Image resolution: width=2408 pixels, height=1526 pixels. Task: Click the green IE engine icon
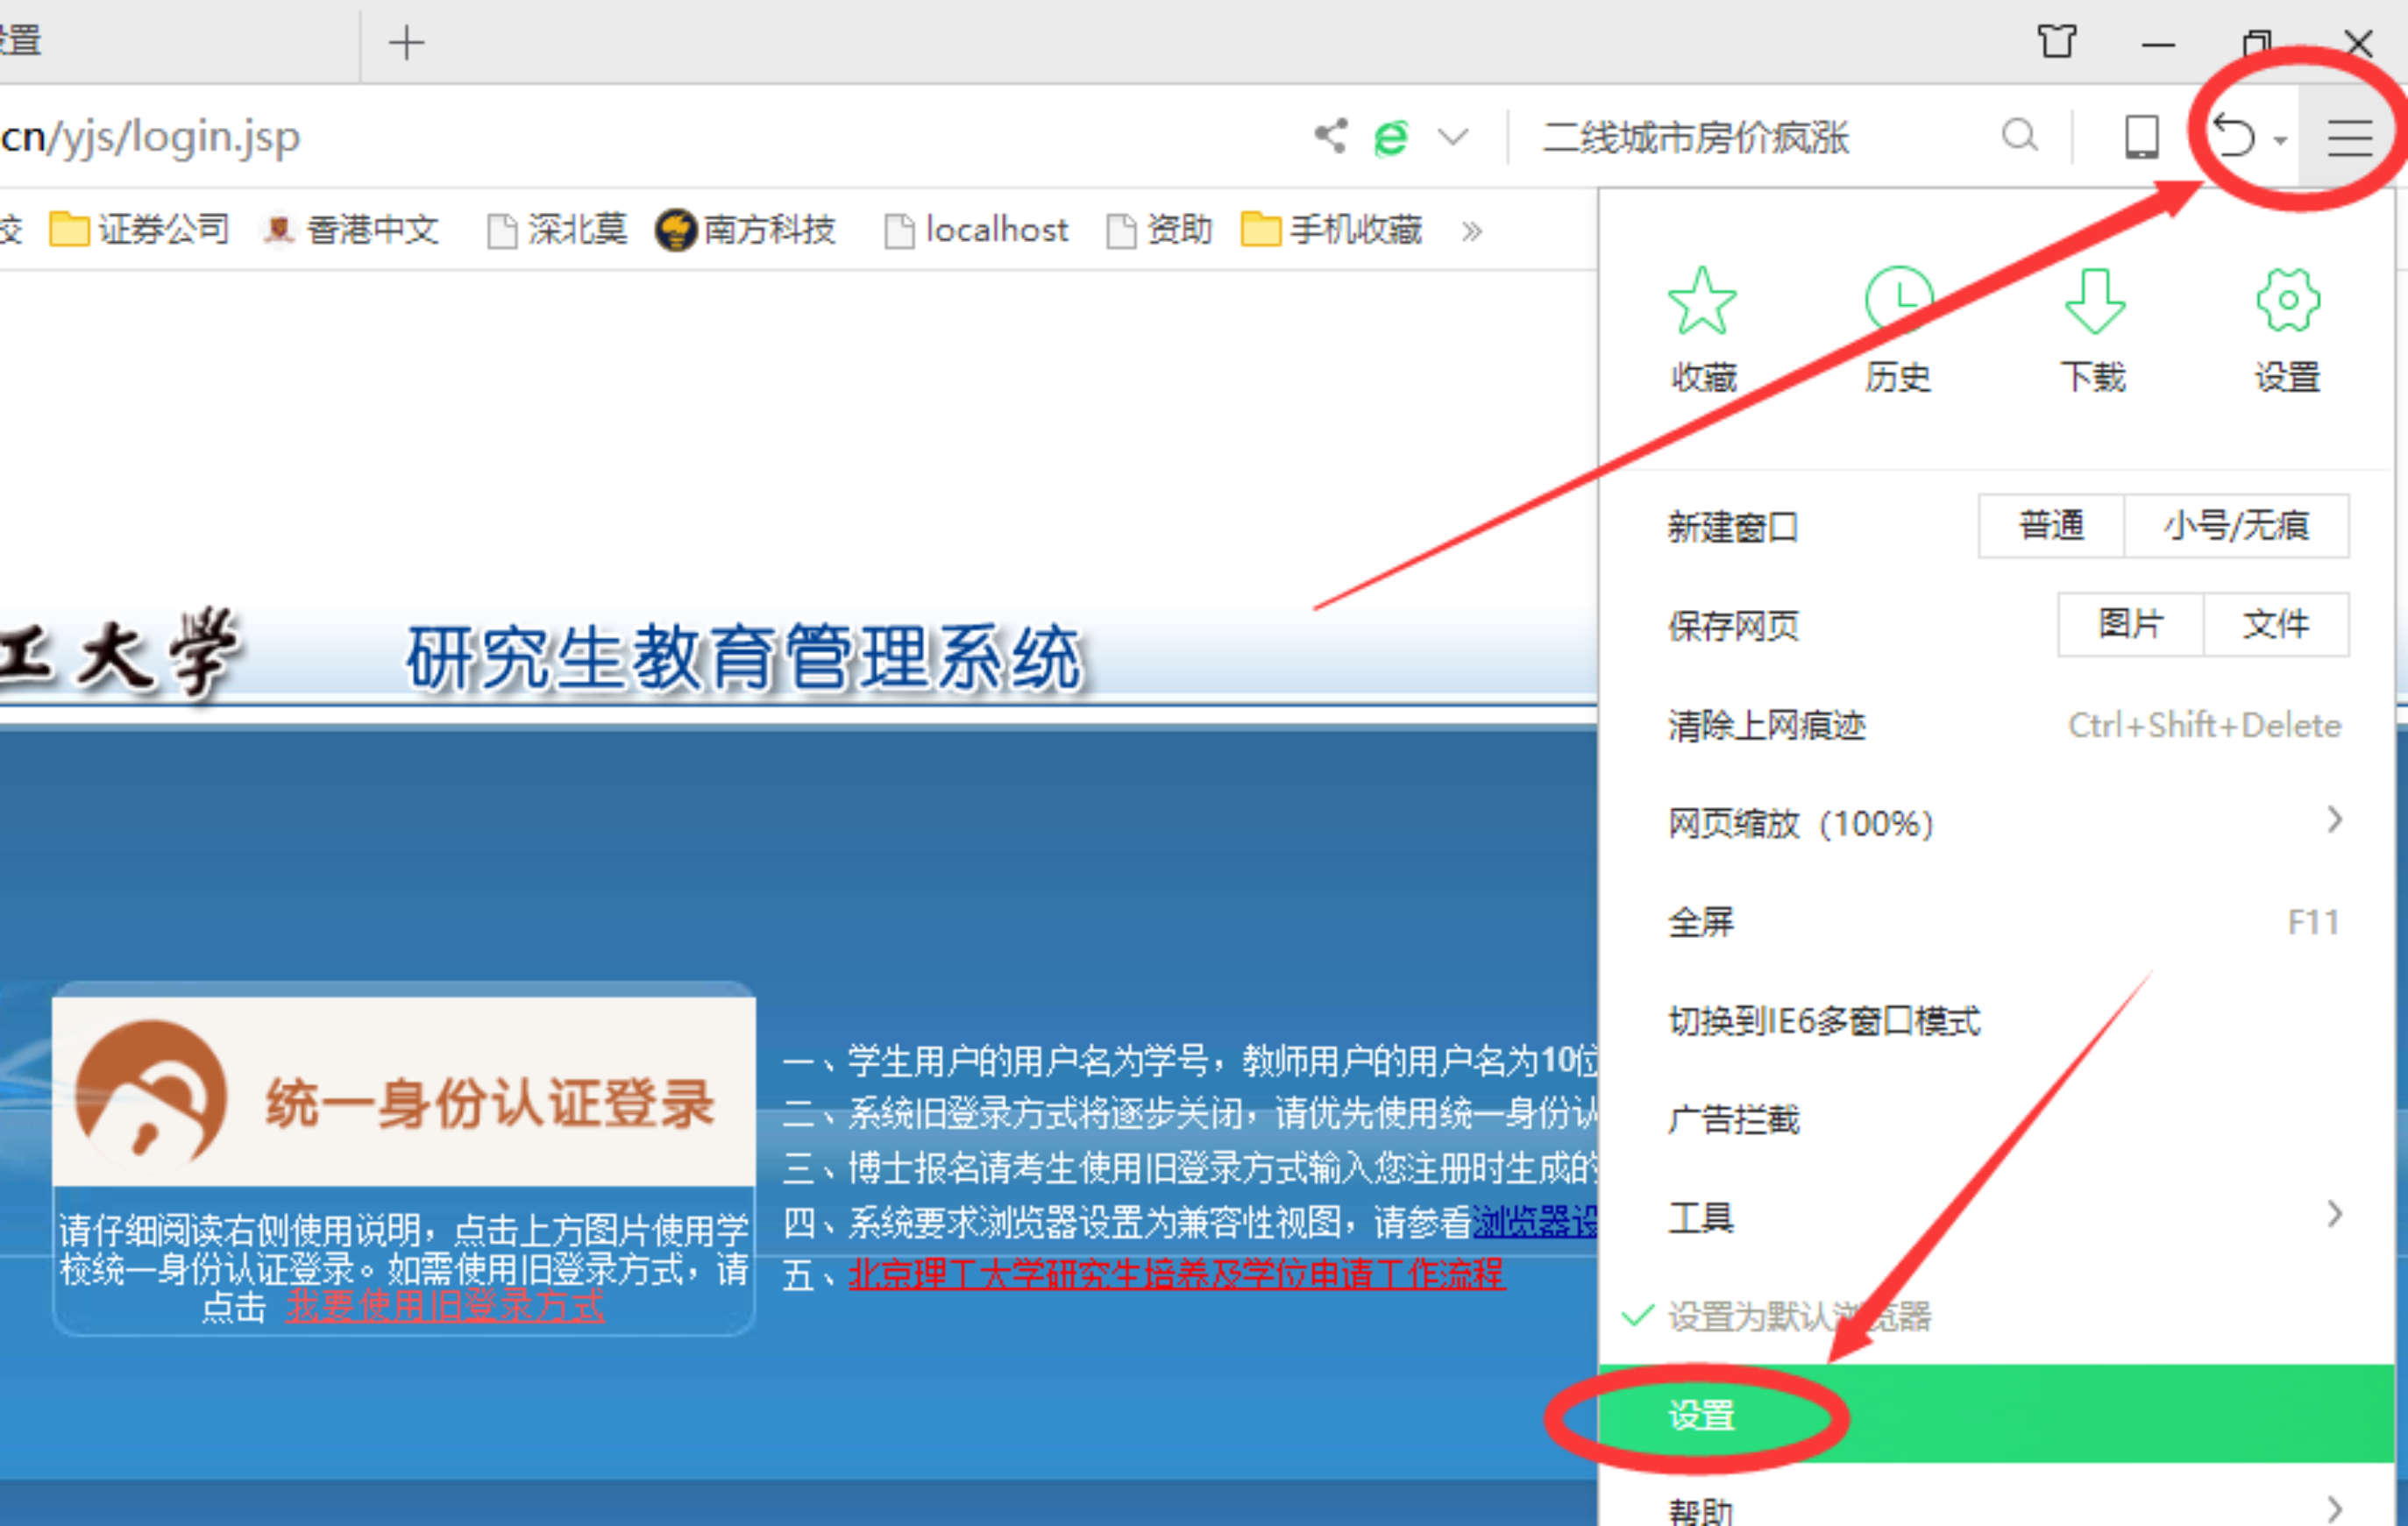1391,137
